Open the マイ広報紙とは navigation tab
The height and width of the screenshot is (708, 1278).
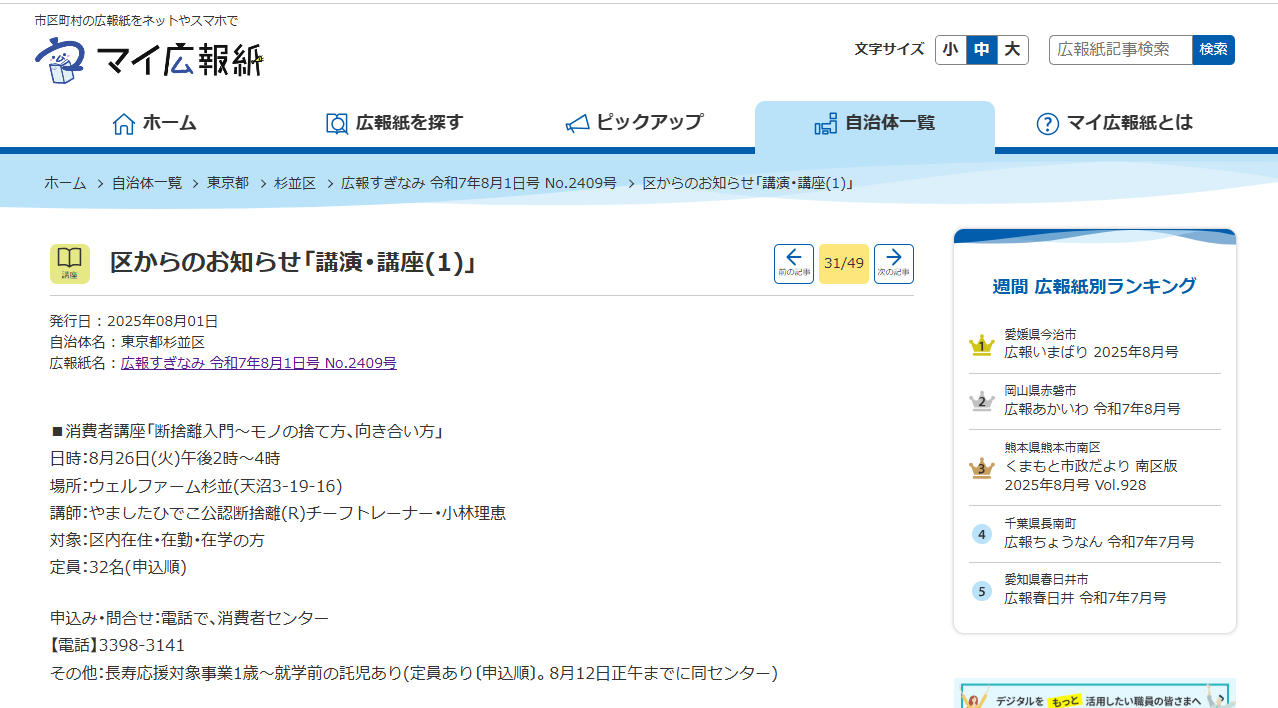tap(1114, 123)
